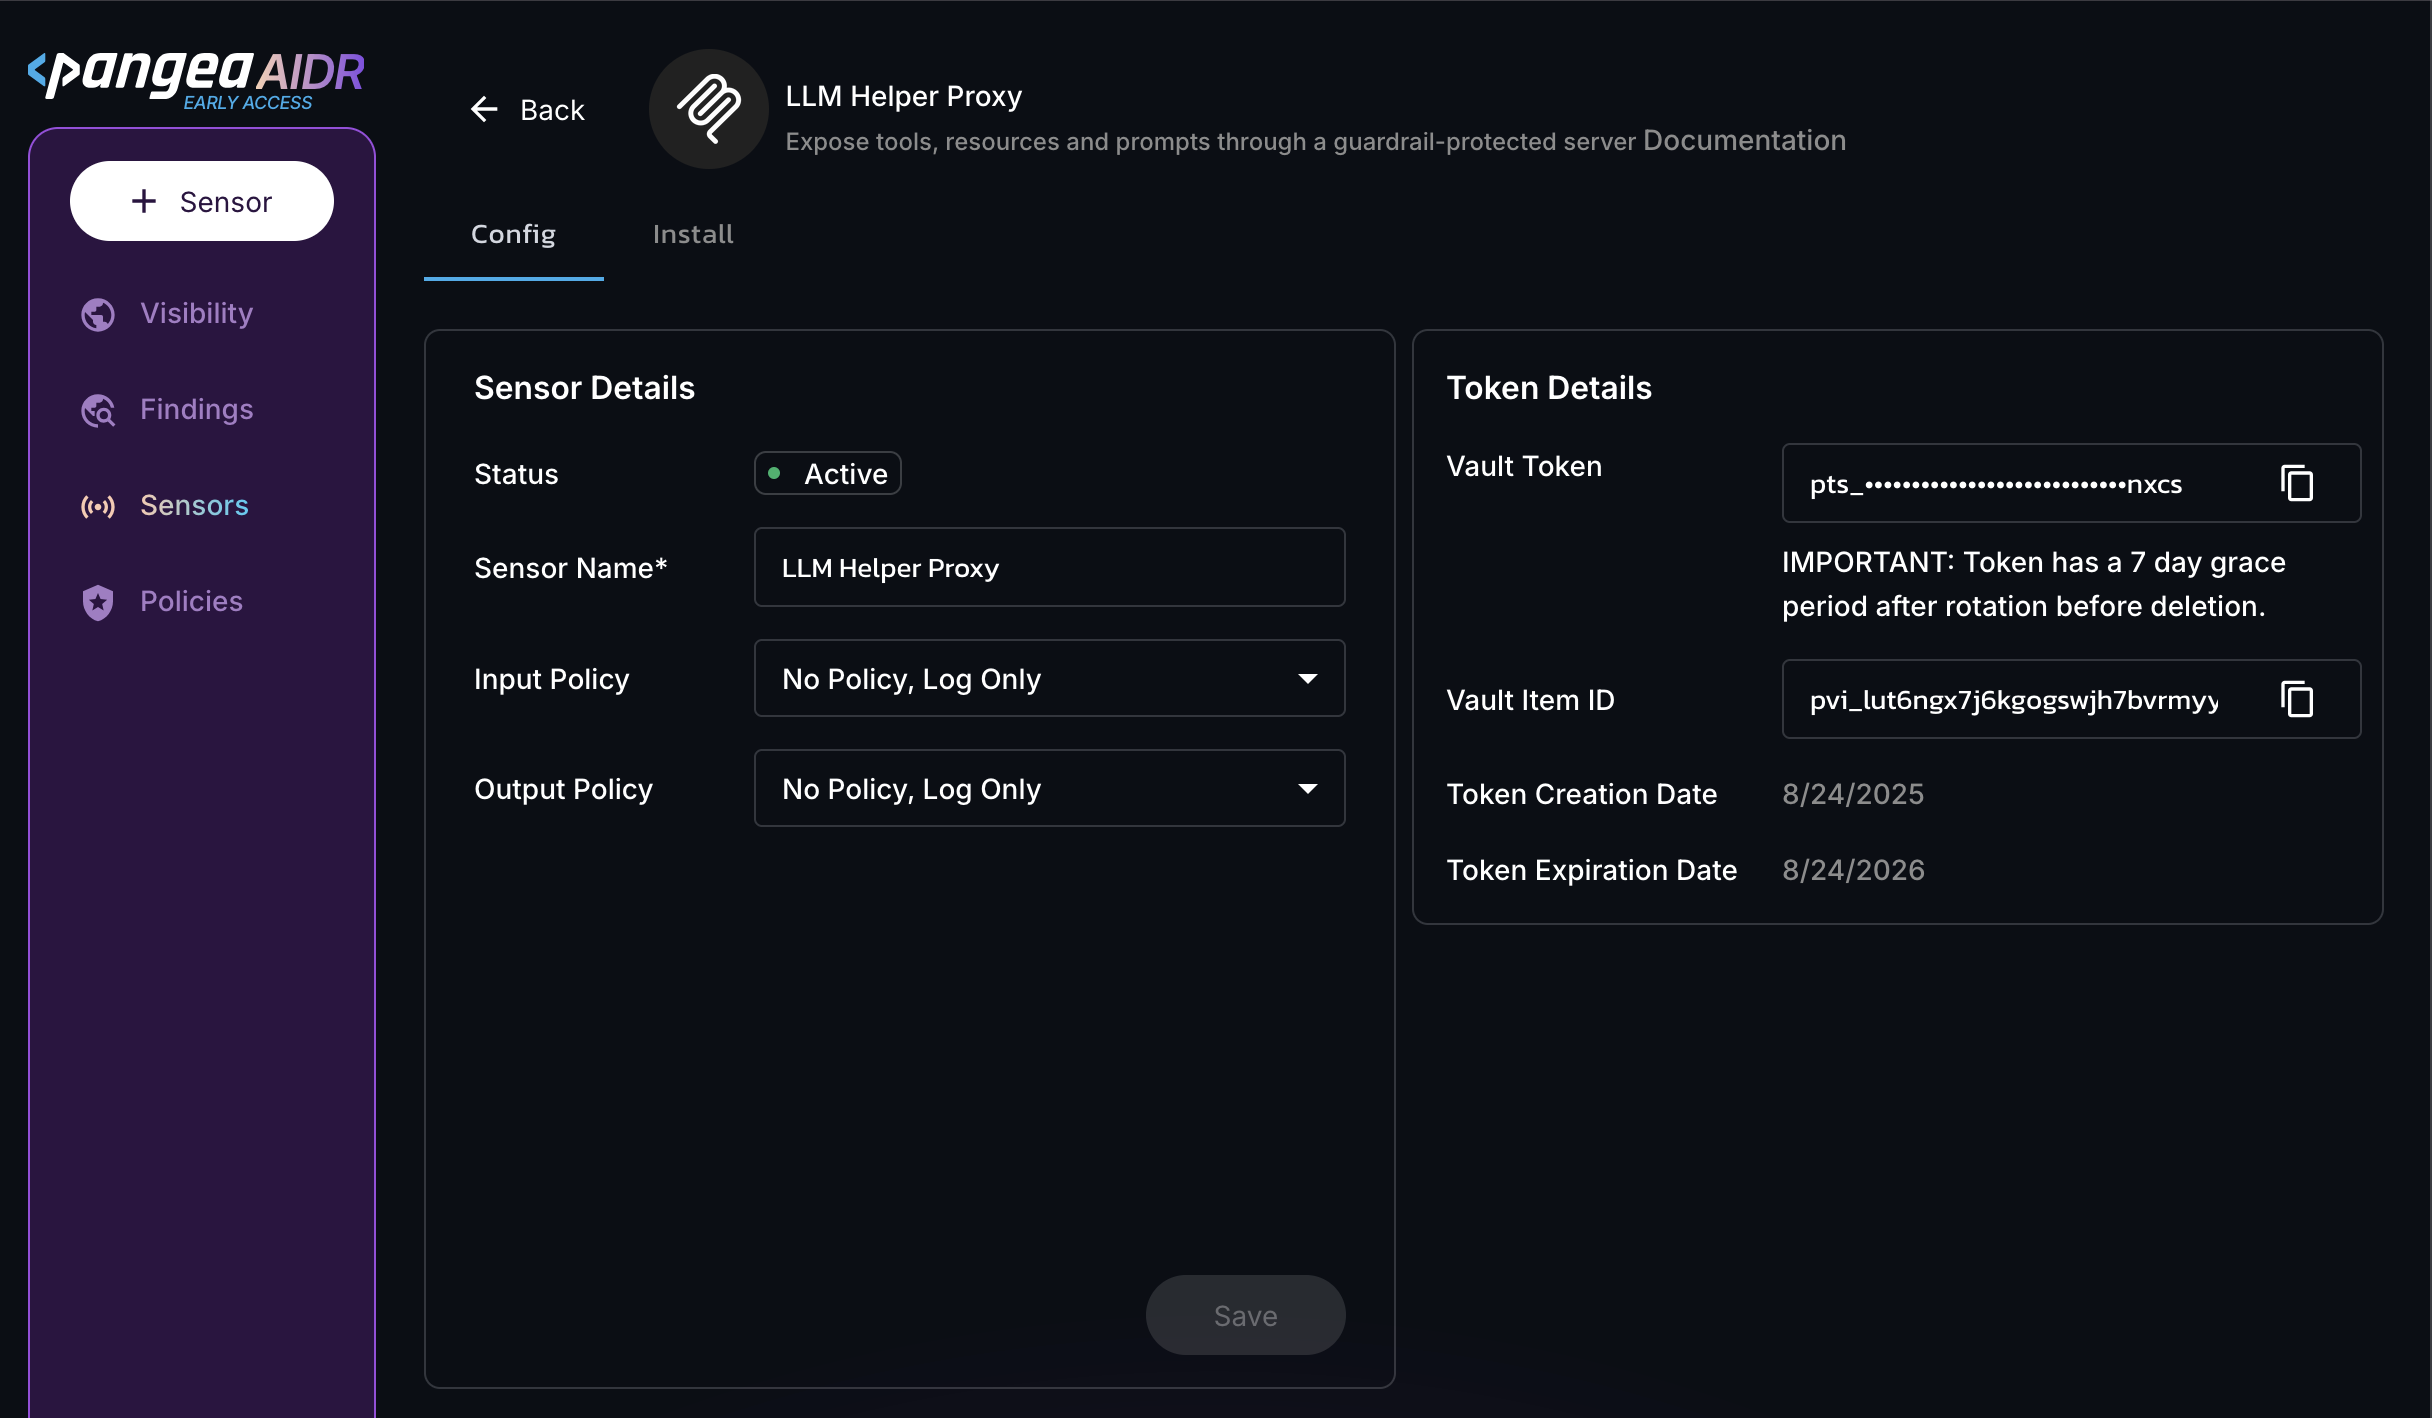Switch to the Install tab

click(x=693, y=234)
